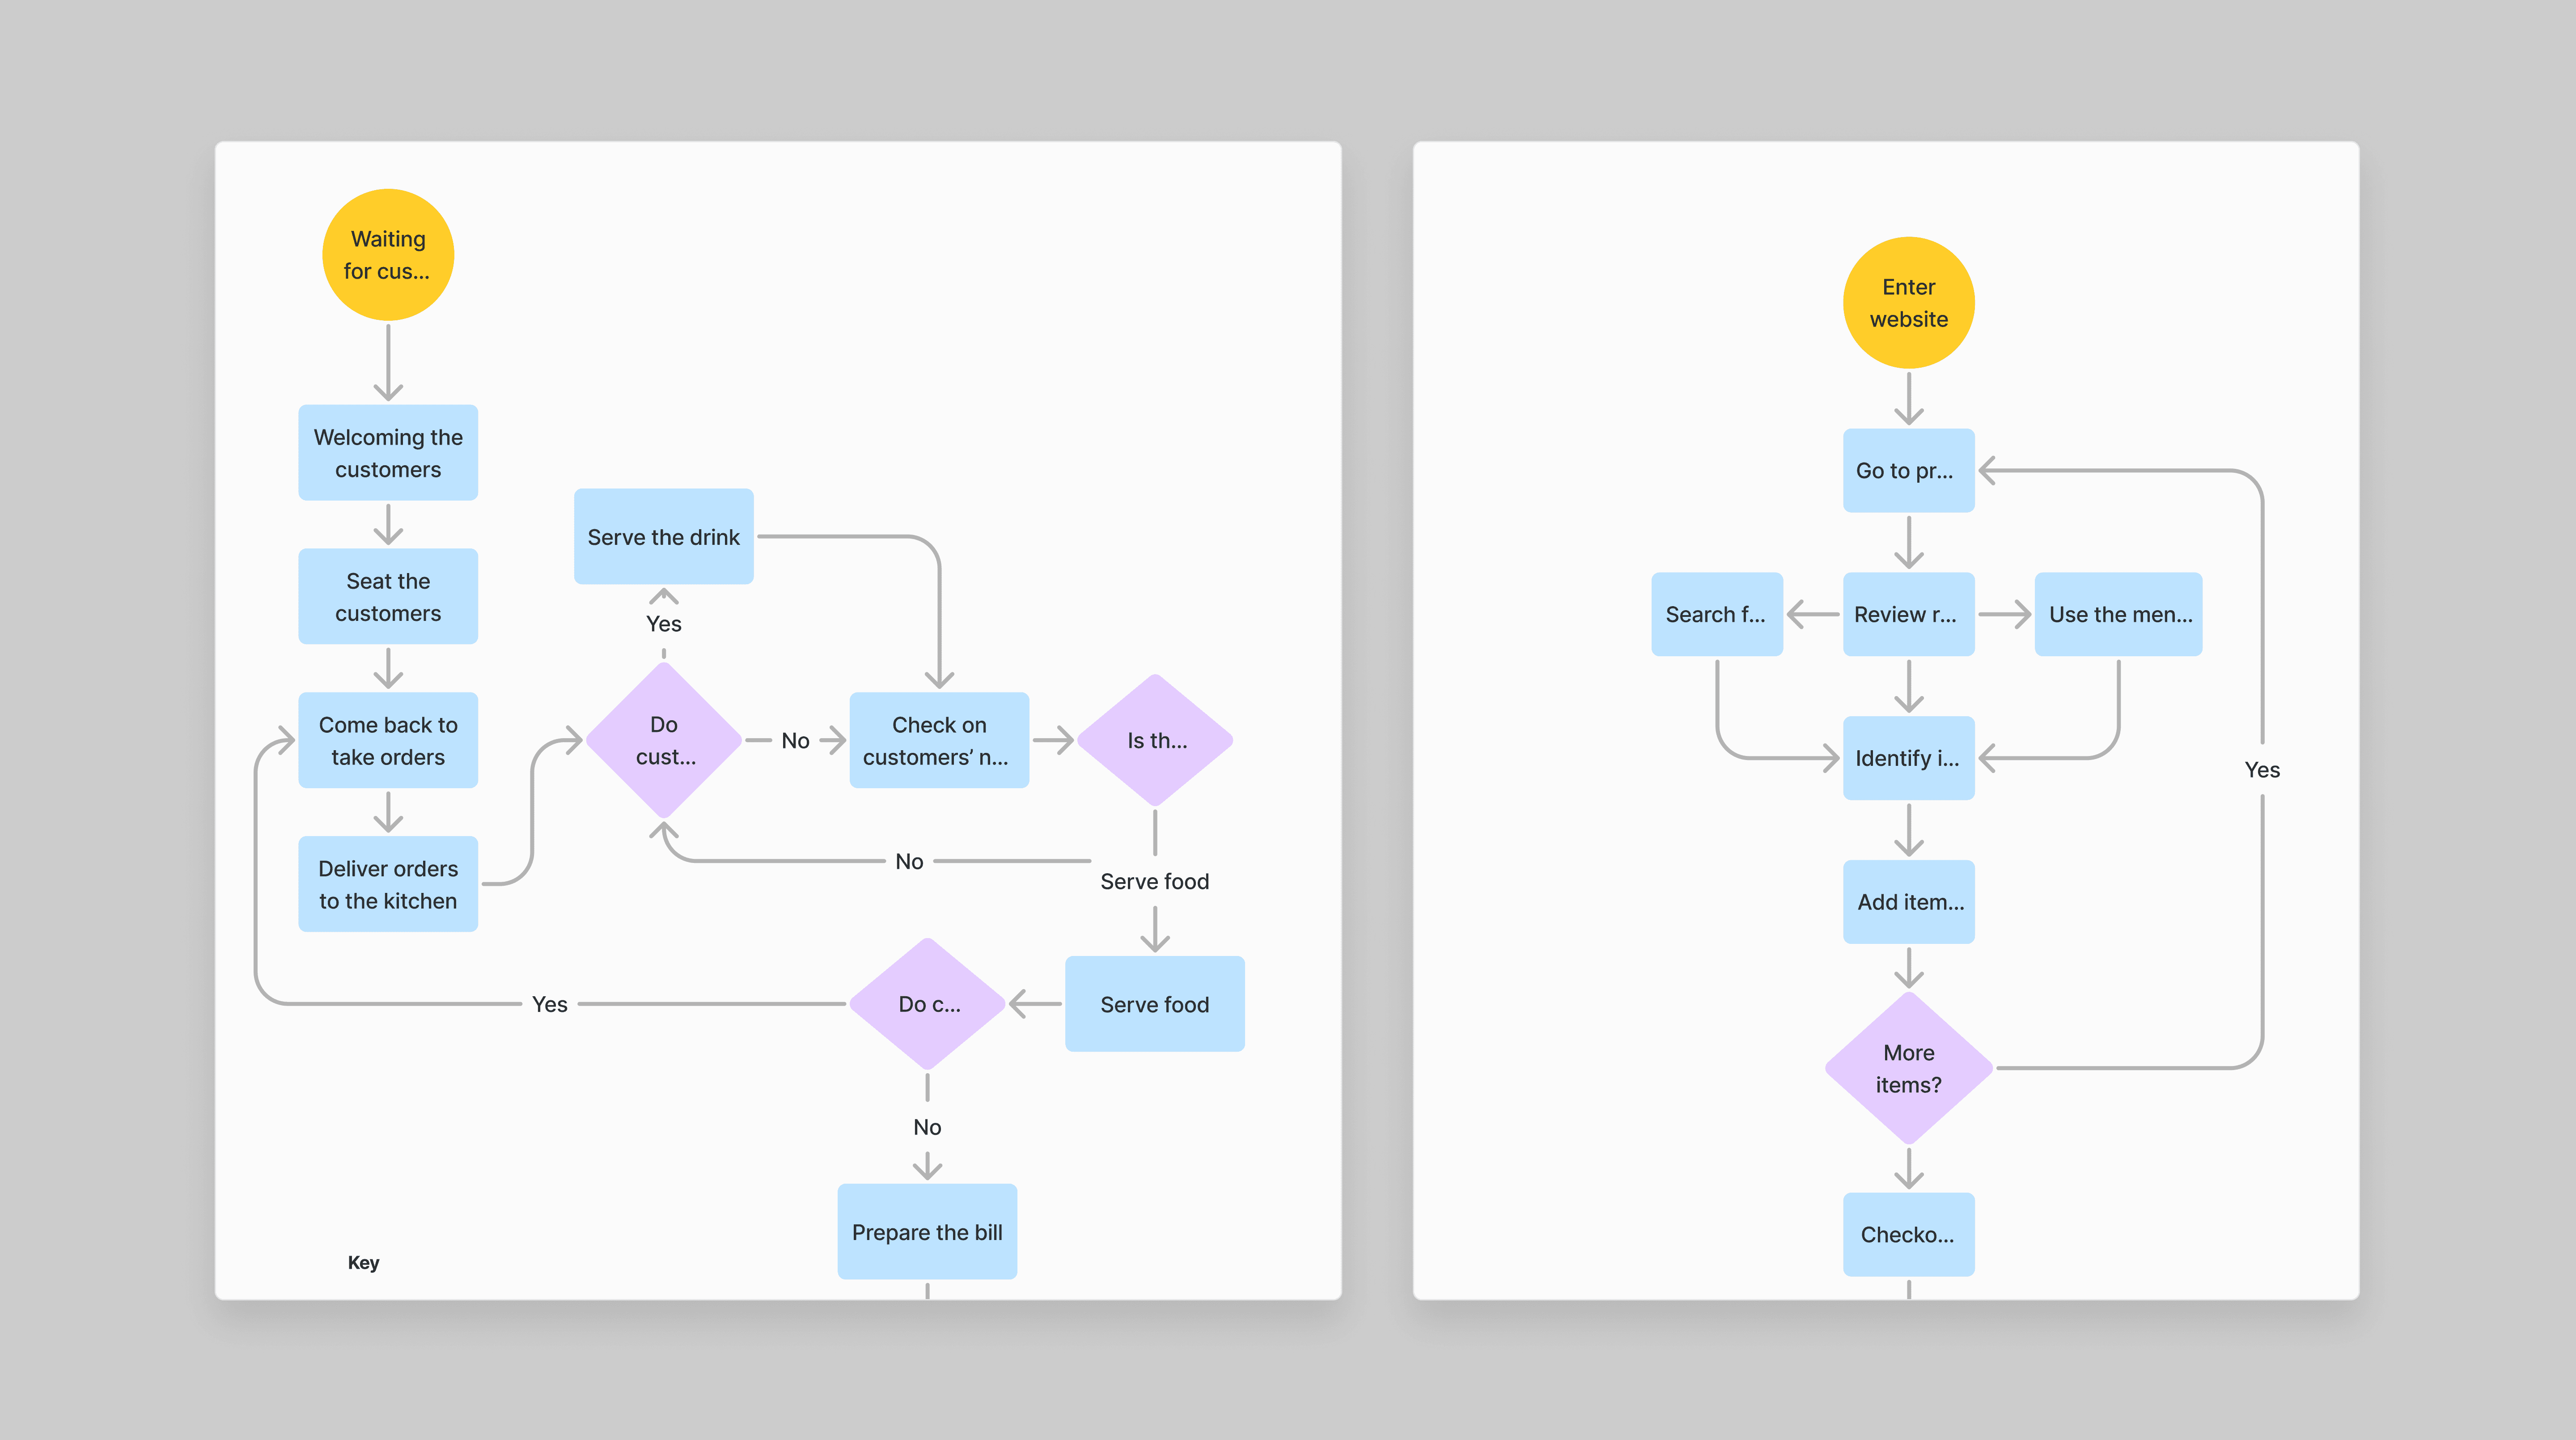
Task: Select the 'Is th...' decision diamond
Action: click(x=1155, y=741)
